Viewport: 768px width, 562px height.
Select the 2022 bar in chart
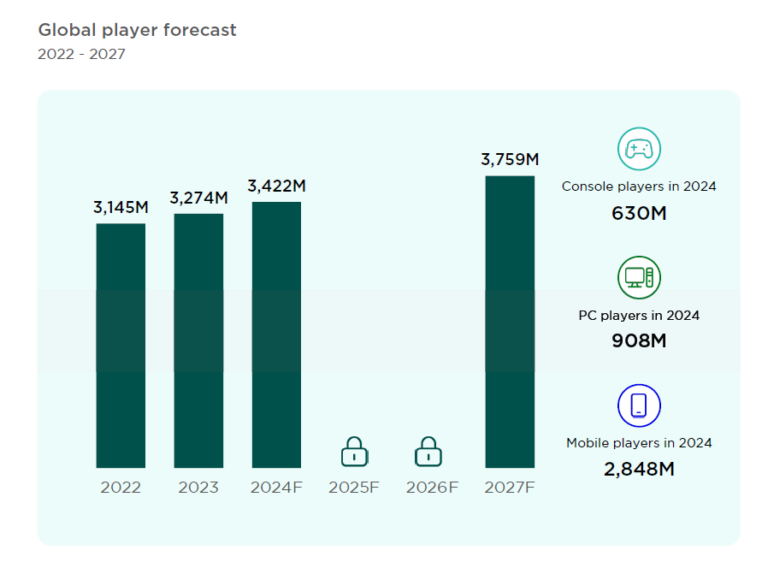click(121, 345)
